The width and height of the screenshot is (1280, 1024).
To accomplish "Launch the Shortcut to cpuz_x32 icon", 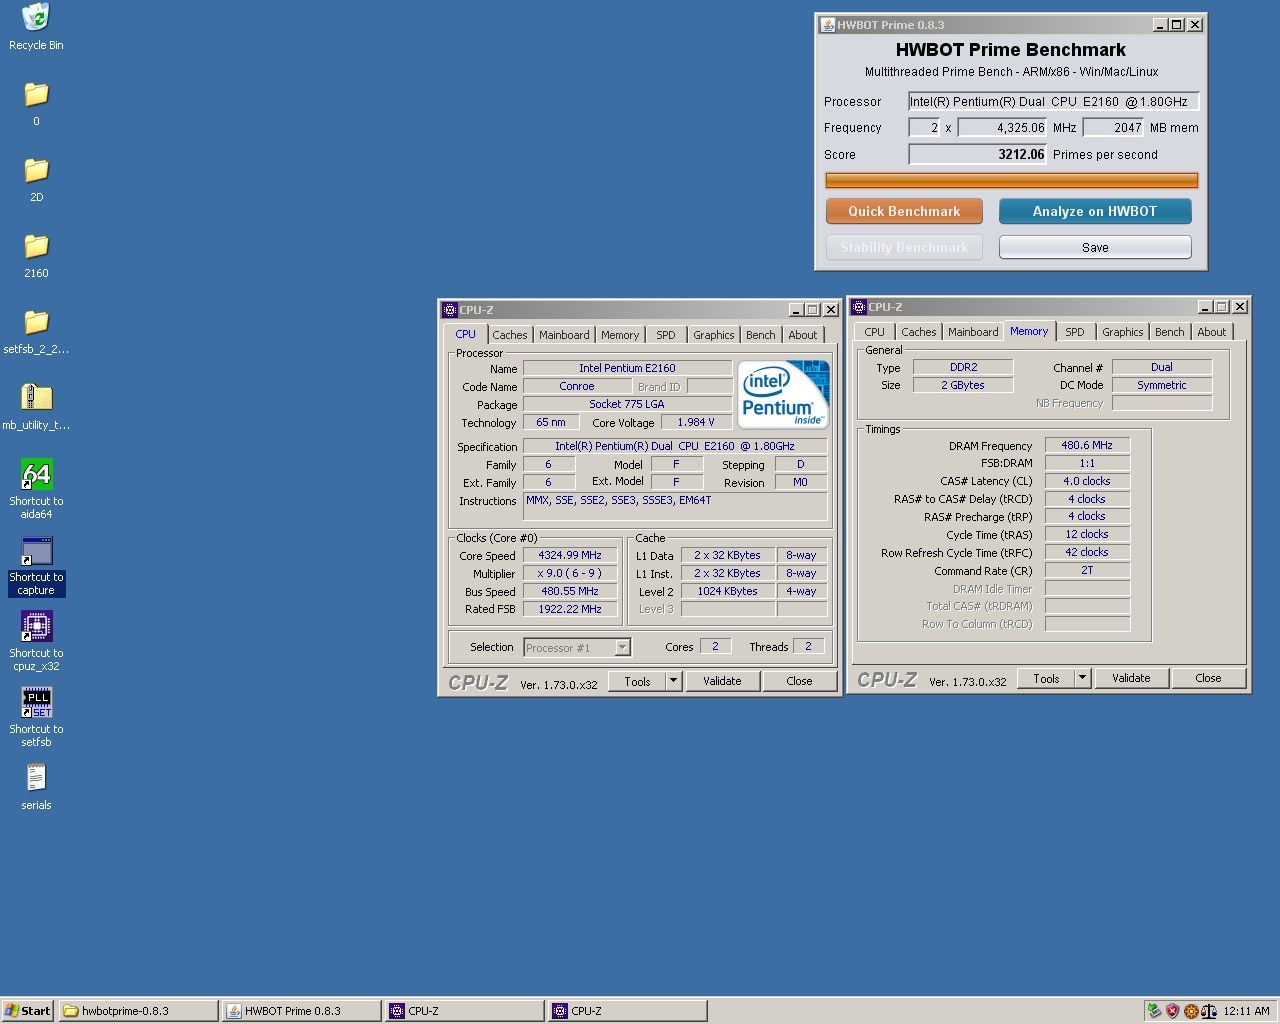I will [x=36, y=627].
